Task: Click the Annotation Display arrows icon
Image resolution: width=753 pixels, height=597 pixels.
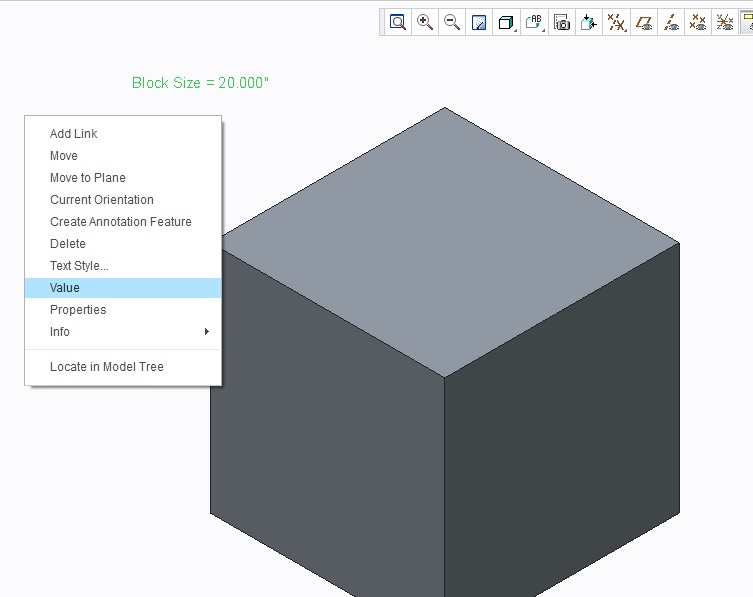Action: tap(588, 22)
